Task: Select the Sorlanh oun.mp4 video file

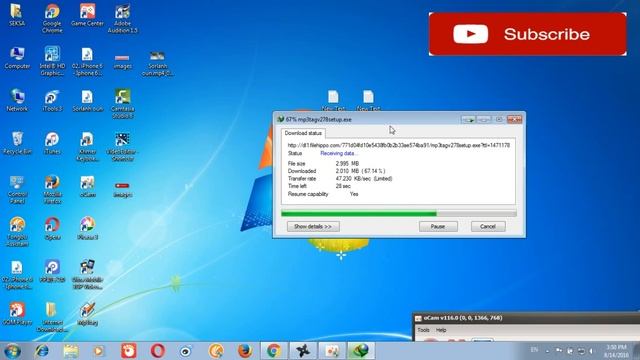Action: point(158,63)
